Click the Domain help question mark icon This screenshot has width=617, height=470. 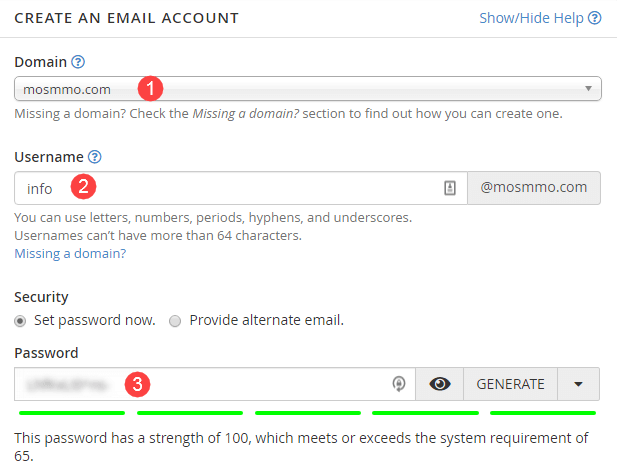tap(78, 62)
